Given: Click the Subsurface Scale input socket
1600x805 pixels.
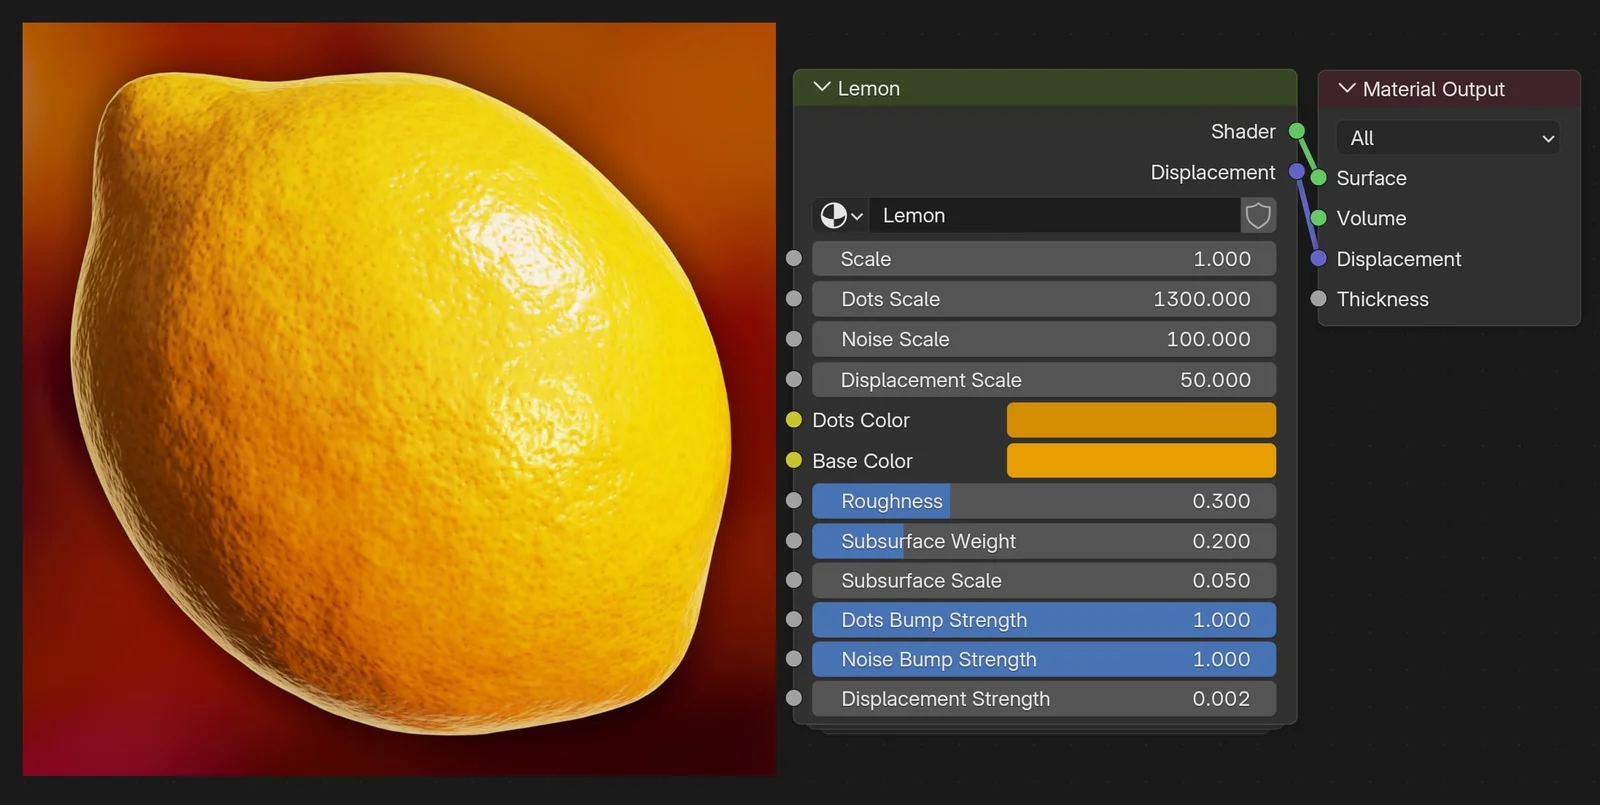Looking at the screenshot, I should pos(794,580).
